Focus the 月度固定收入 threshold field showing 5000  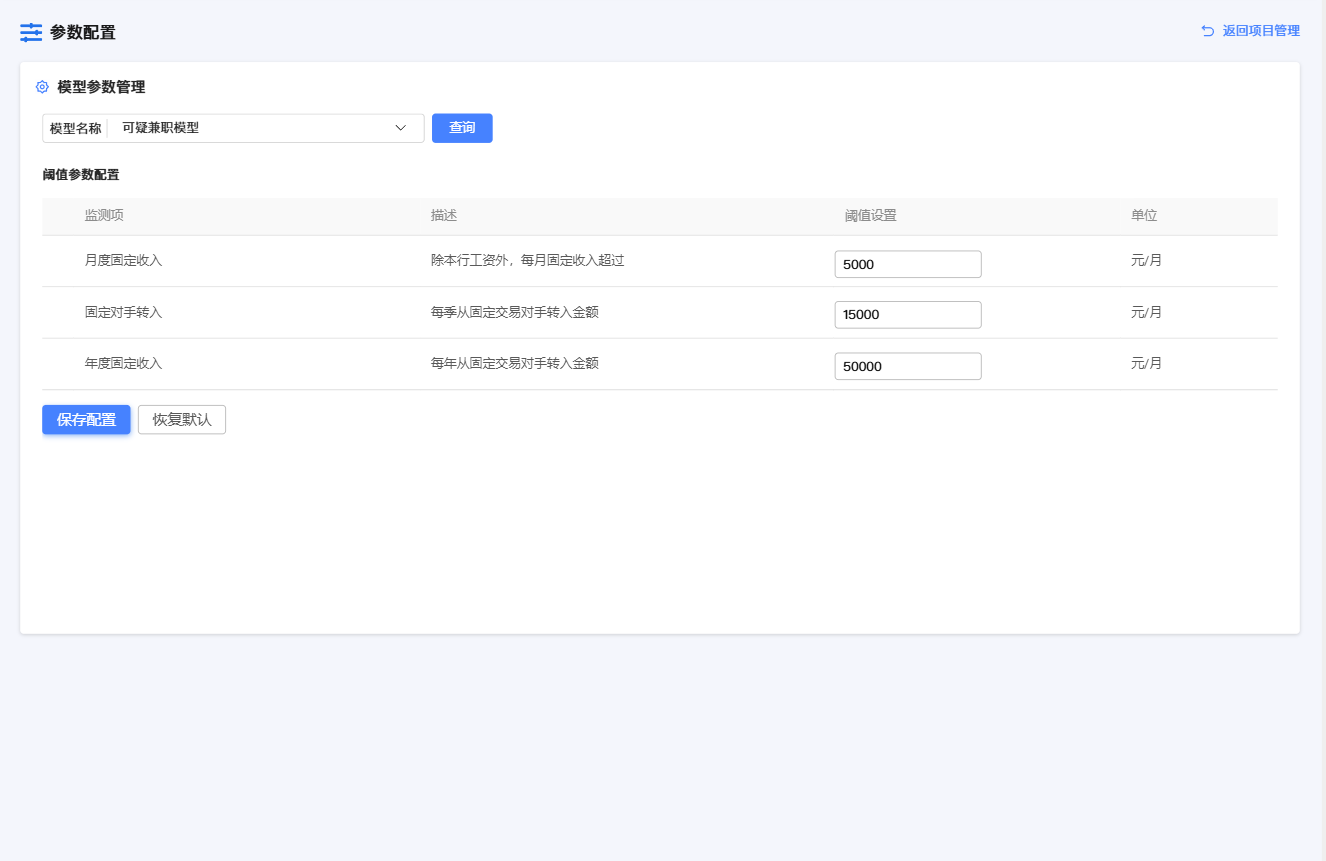(x=907, y=264)
